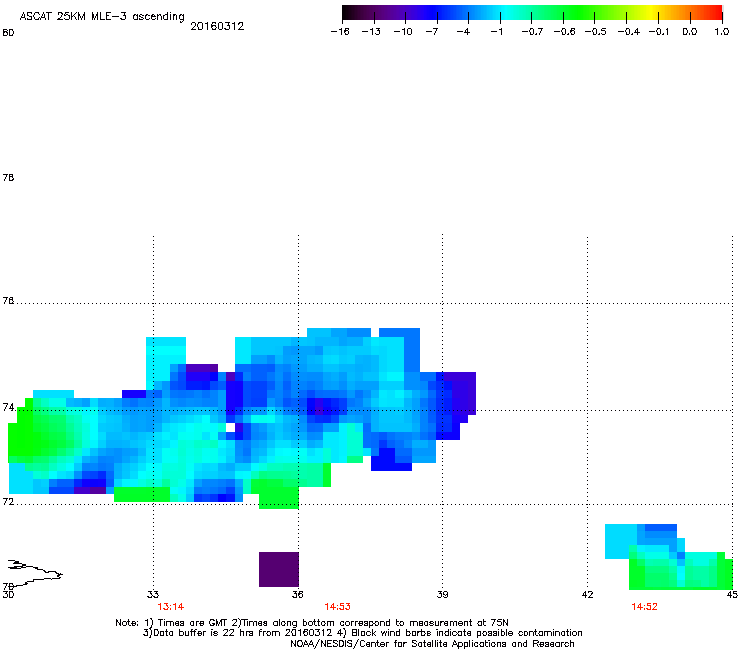Click the -1 color scale label

[496, 32]
